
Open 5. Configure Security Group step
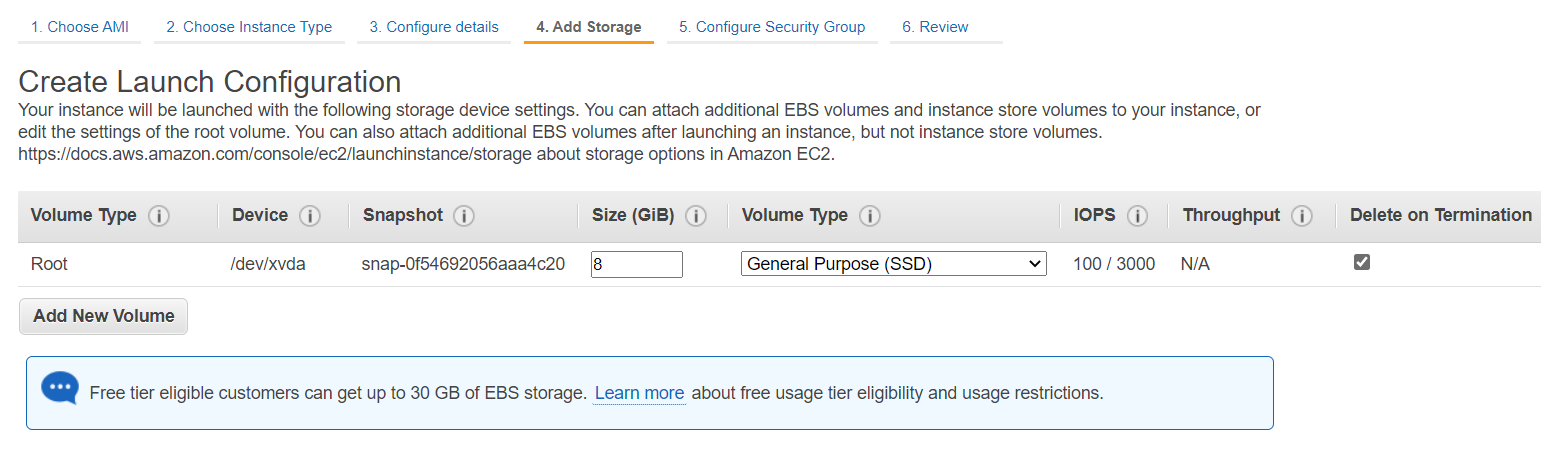[x=772, y=27]
